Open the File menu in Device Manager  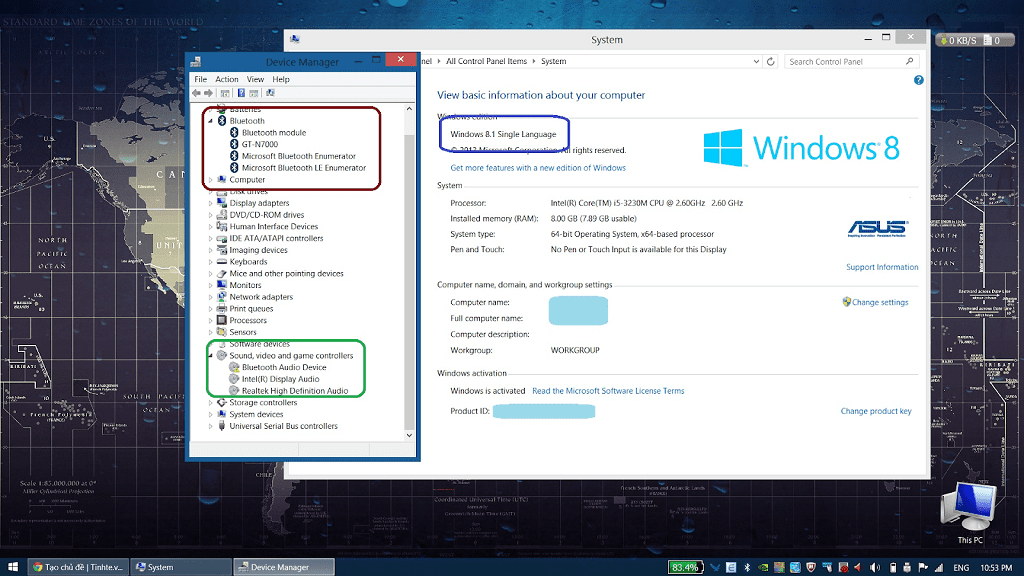[200, 79]
